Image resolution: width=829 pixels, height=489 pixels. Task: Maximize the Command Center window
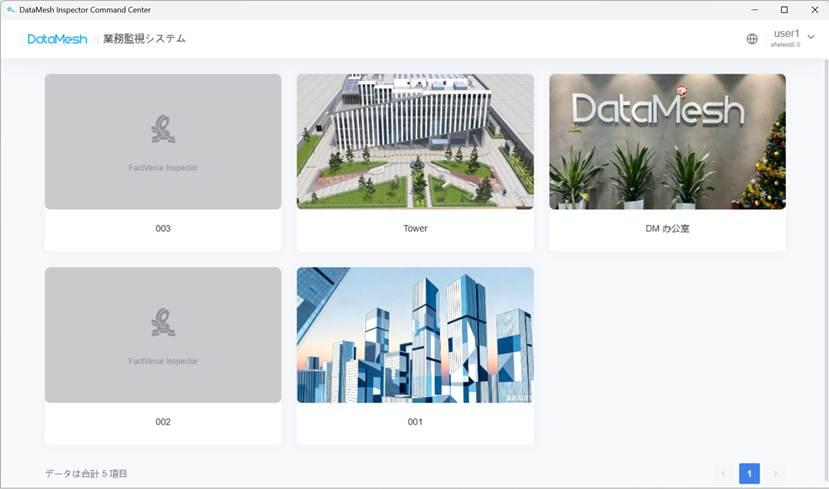click(x=784, y=9)
